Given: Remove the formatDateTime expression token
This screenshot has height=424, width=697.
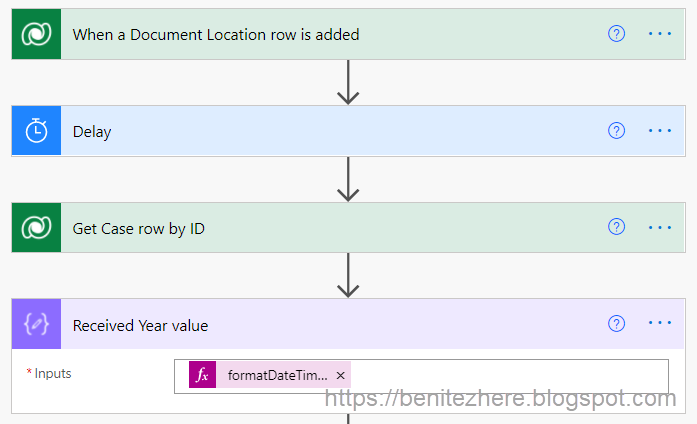Looking at the screenshot, I should (340, 376).
